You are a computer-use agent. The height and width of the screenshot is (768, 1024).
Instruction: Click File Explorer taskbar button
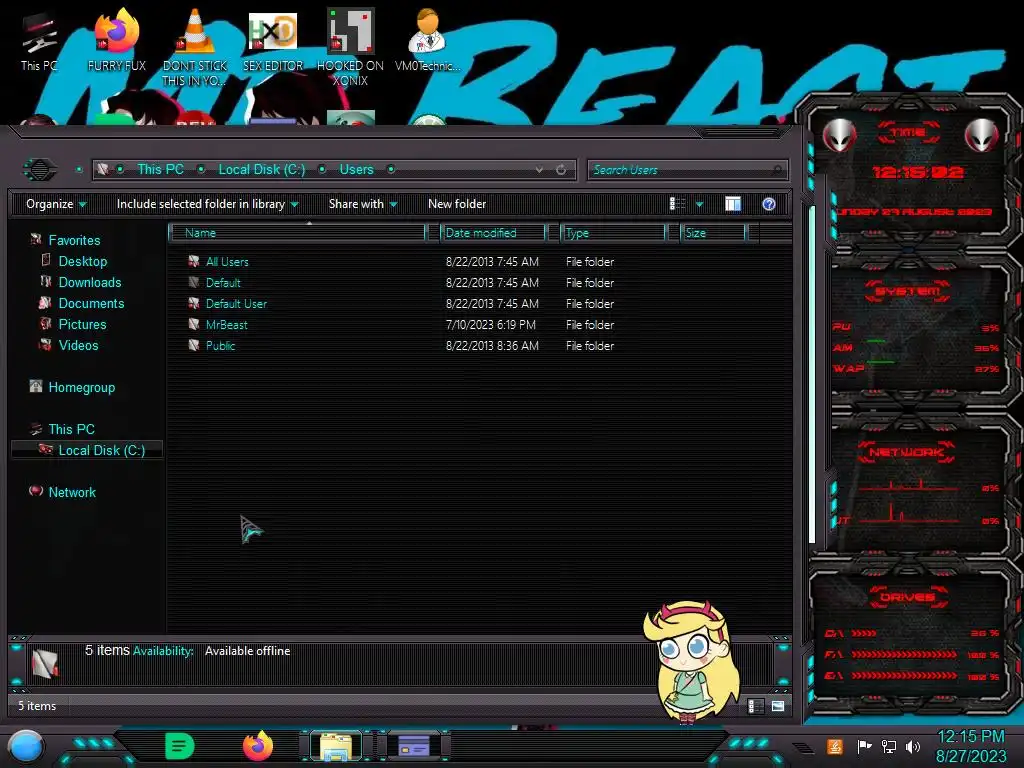point(336,746)
